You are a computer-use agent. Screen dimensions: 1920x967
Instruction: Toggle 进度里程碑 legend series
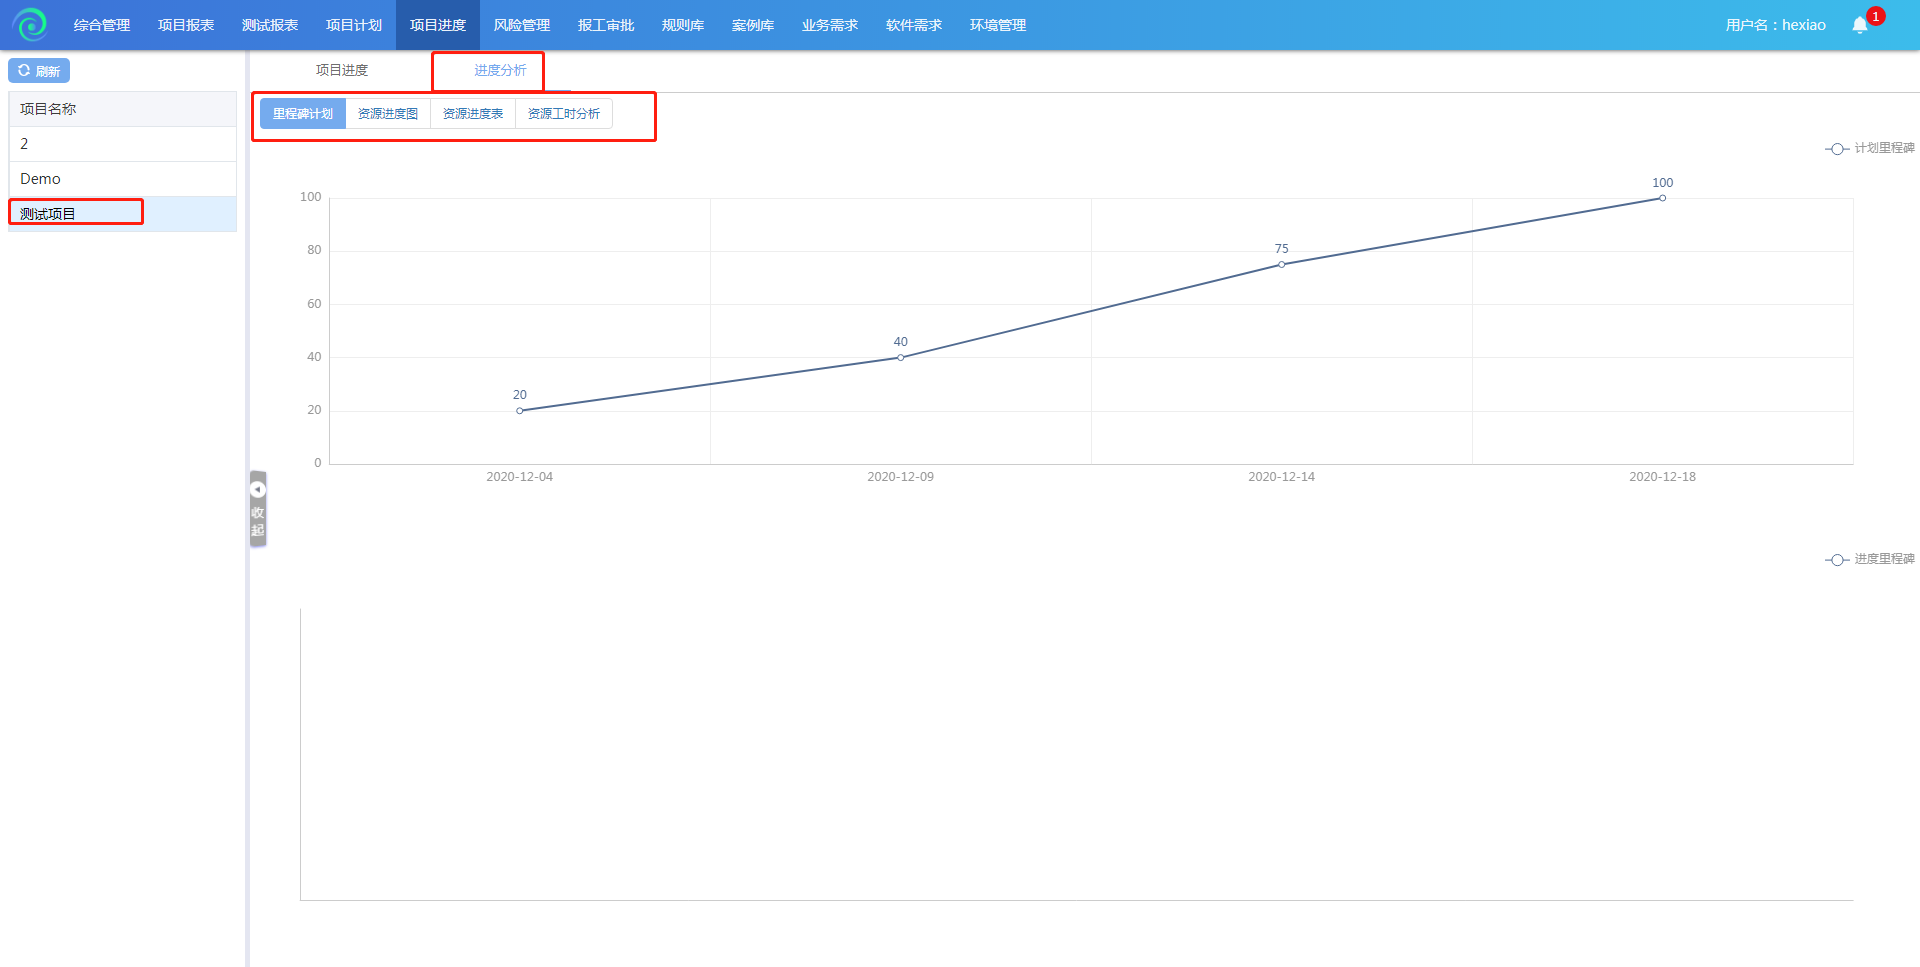point(1869,559)
